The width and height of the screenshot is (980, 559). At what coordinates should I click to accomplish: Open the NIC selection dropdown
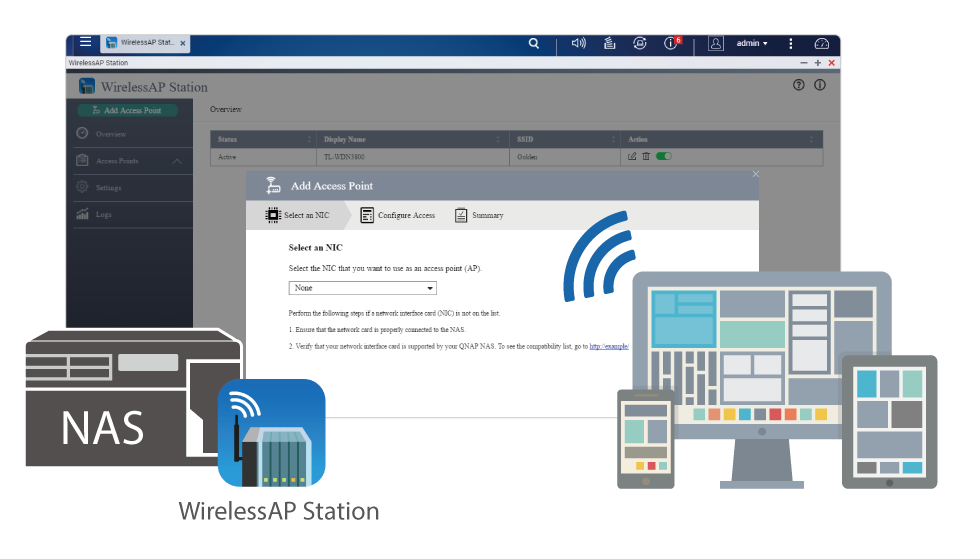pyautogui.click(x=363, y=288)
